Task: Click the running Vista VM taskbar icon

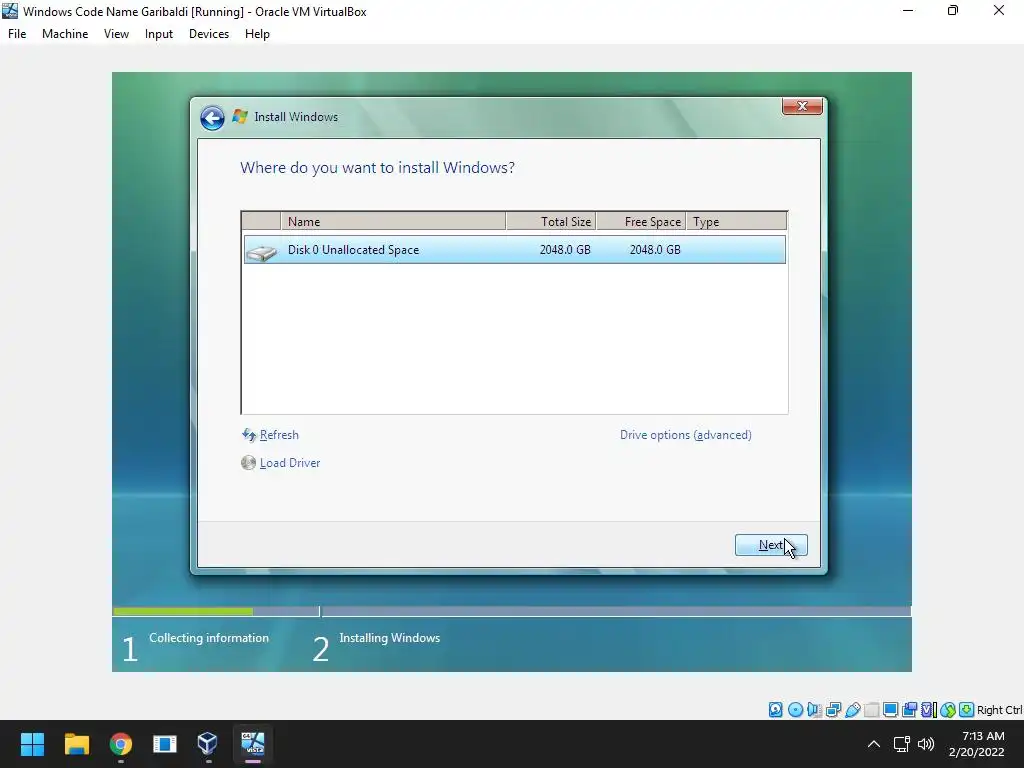Action: 253,744
